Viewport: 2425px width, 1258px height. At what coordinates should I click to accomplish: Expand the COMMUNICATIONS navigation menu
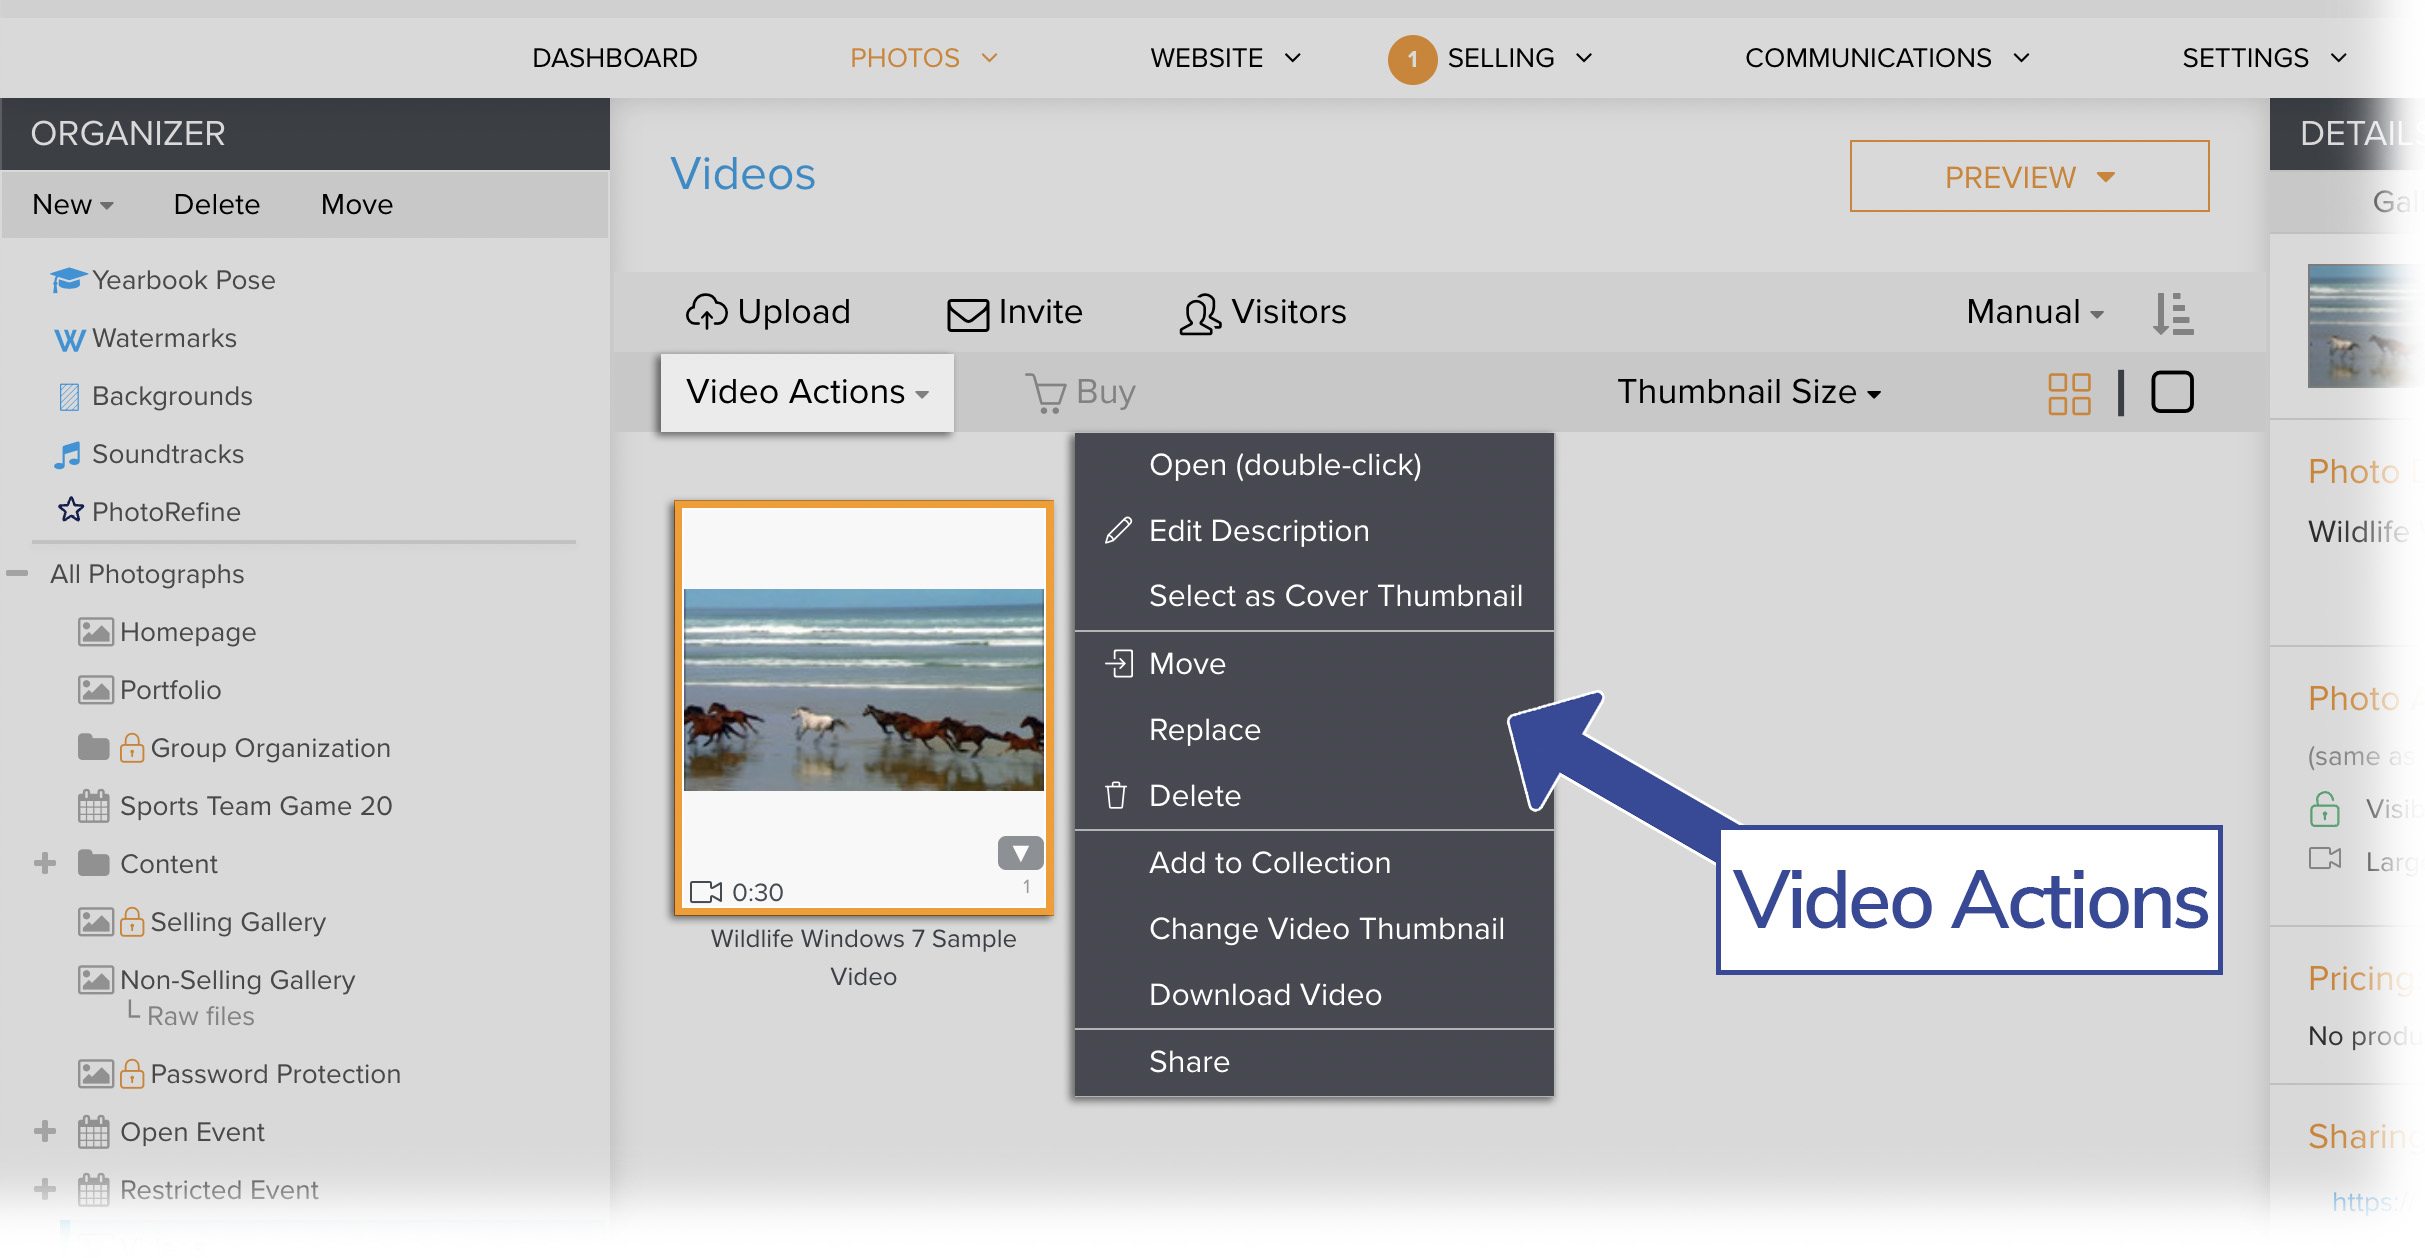(1887, 58)
